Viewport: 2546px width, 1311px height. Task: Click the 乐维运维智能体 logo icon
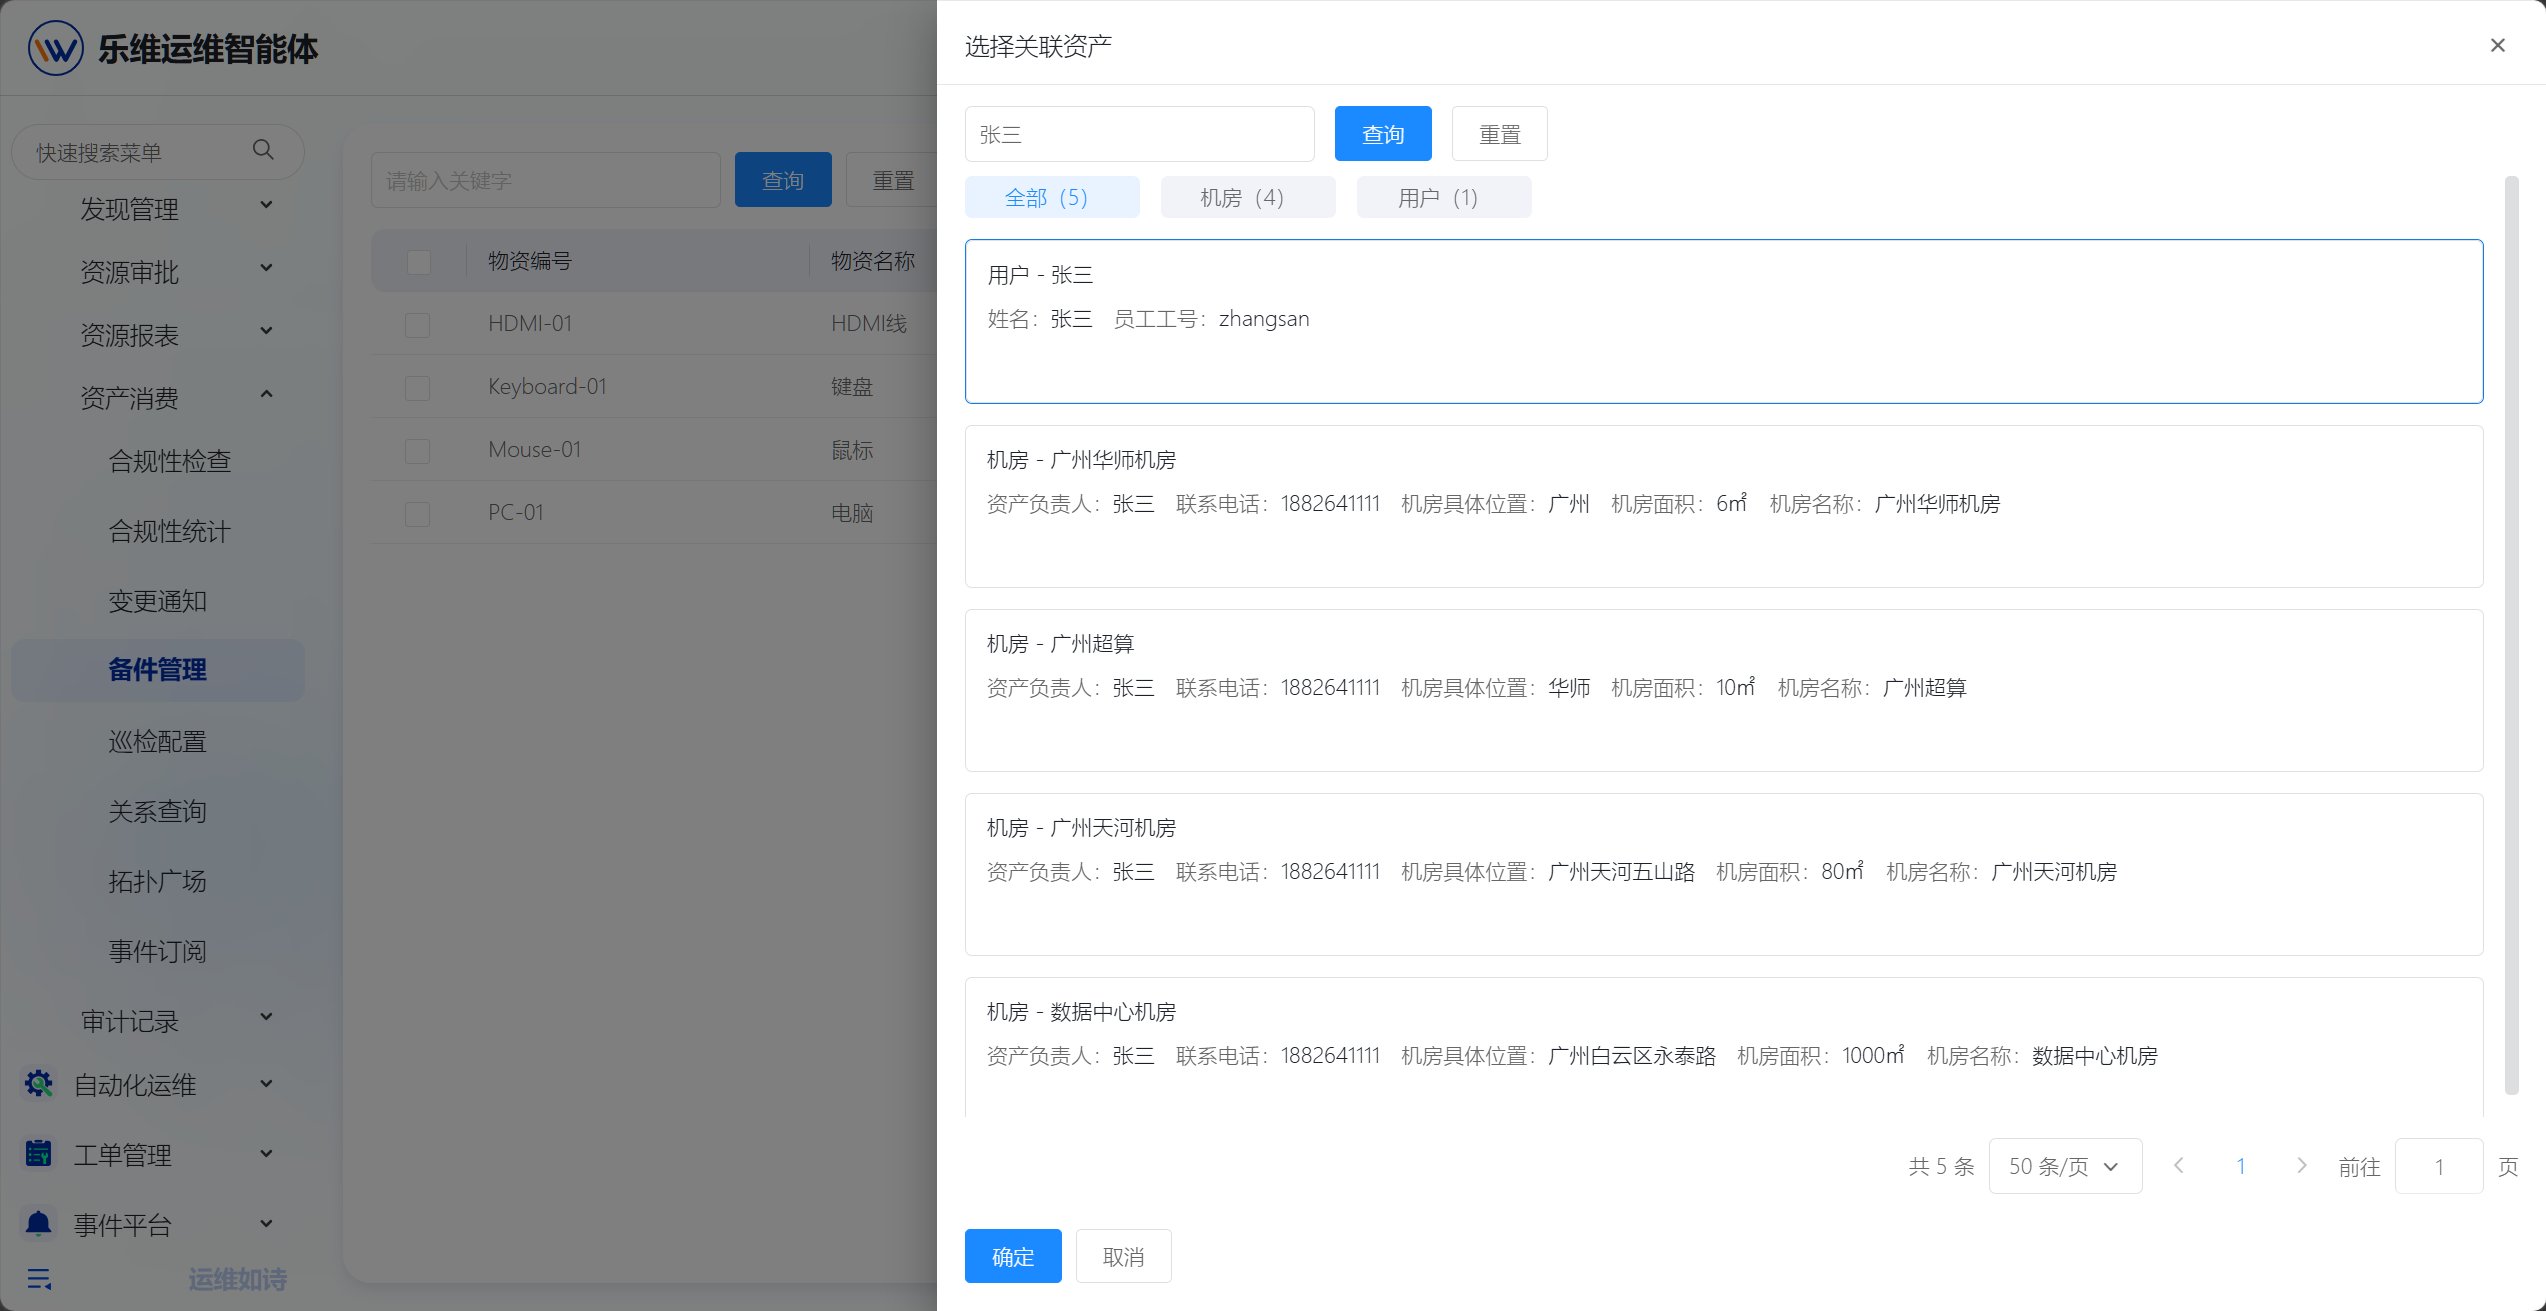[56, 48]
